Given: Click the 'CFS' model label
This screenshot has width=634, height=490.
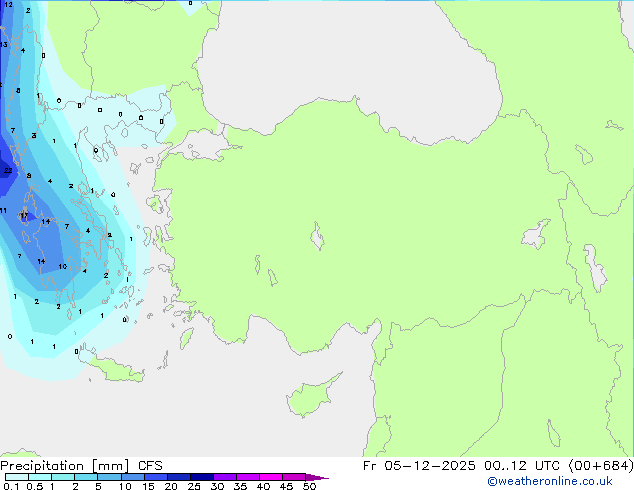Looking at the screenshot, I should [150, 466].
